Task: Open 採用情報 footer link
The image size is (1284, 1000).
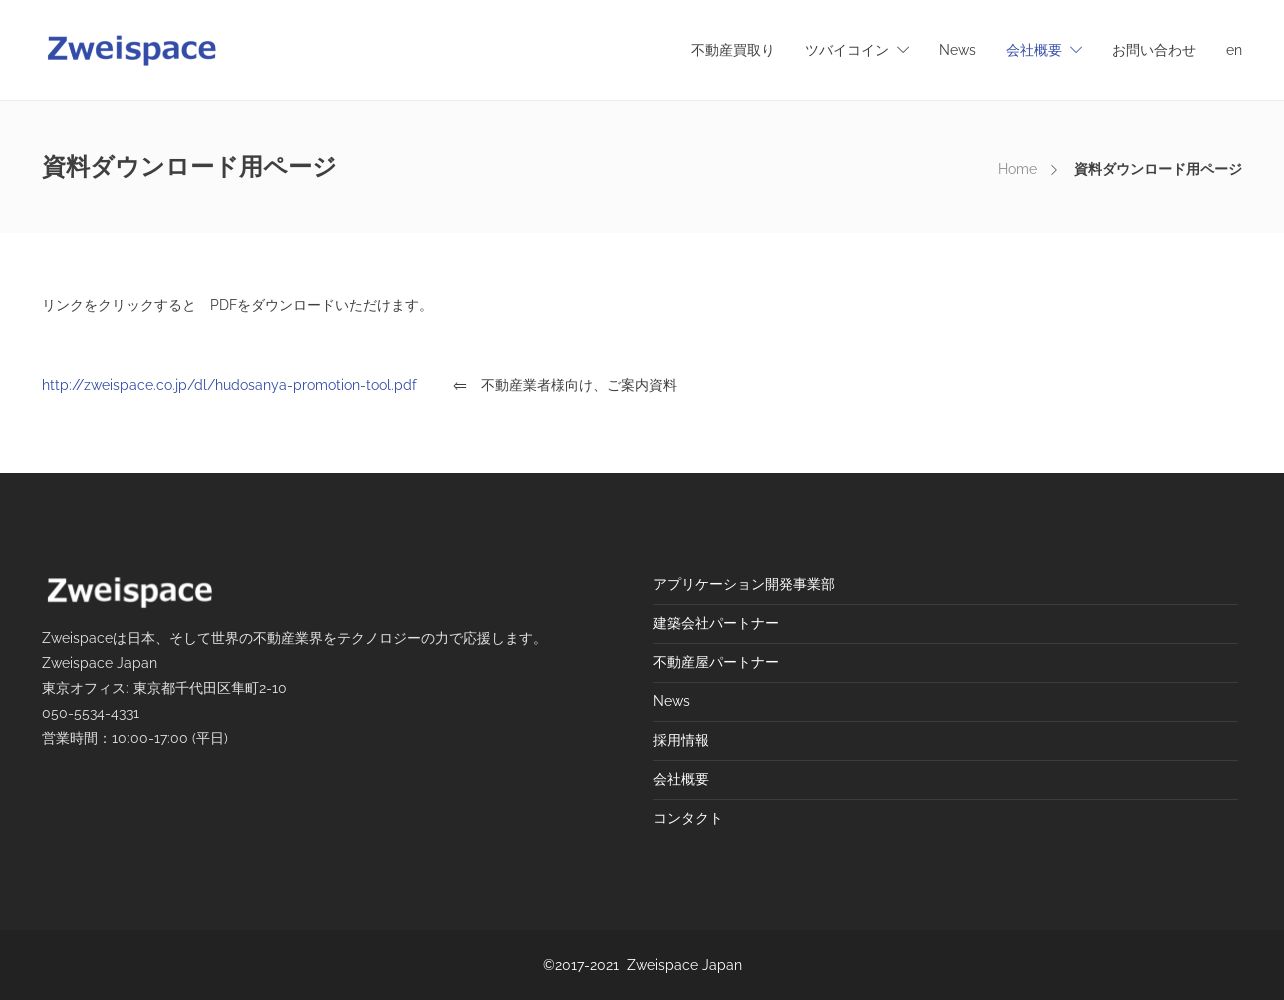Action: pyautogui.click(x=680, y=740)
